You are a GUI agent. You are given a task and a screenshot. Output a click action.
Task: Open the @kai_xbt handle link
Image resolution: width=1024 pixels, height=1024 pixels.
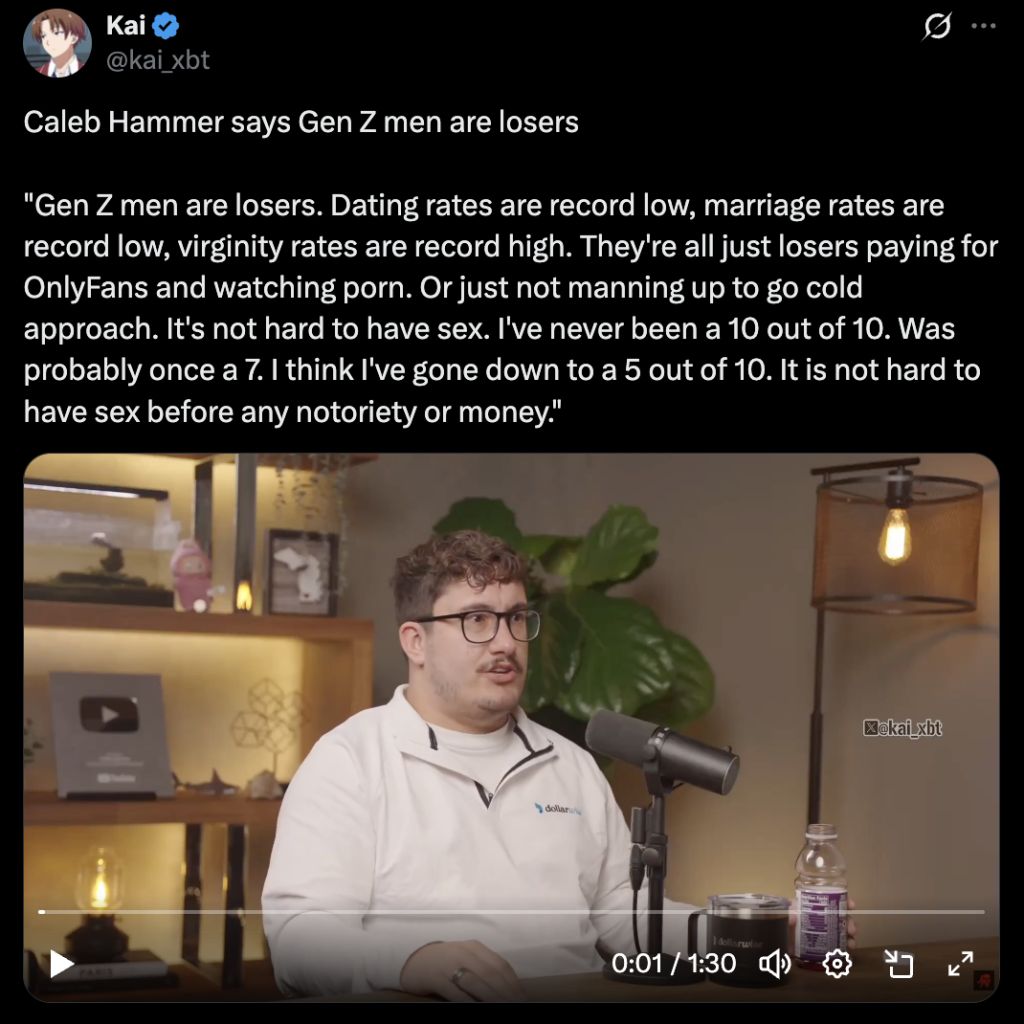[x=157, y=60]
